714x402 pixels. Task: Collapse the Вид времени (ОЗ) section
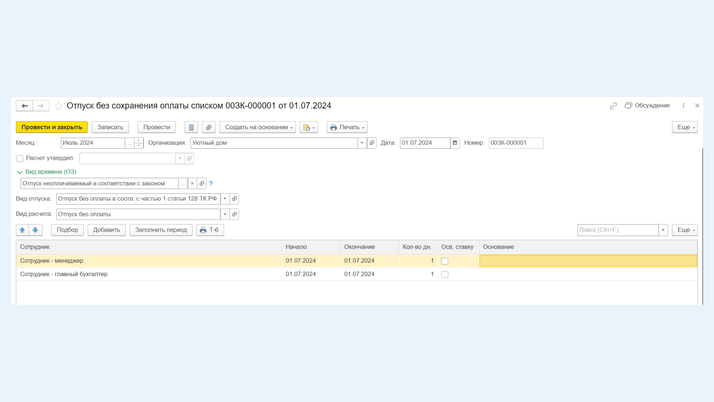pyautogui.click(x=20, y=172)
